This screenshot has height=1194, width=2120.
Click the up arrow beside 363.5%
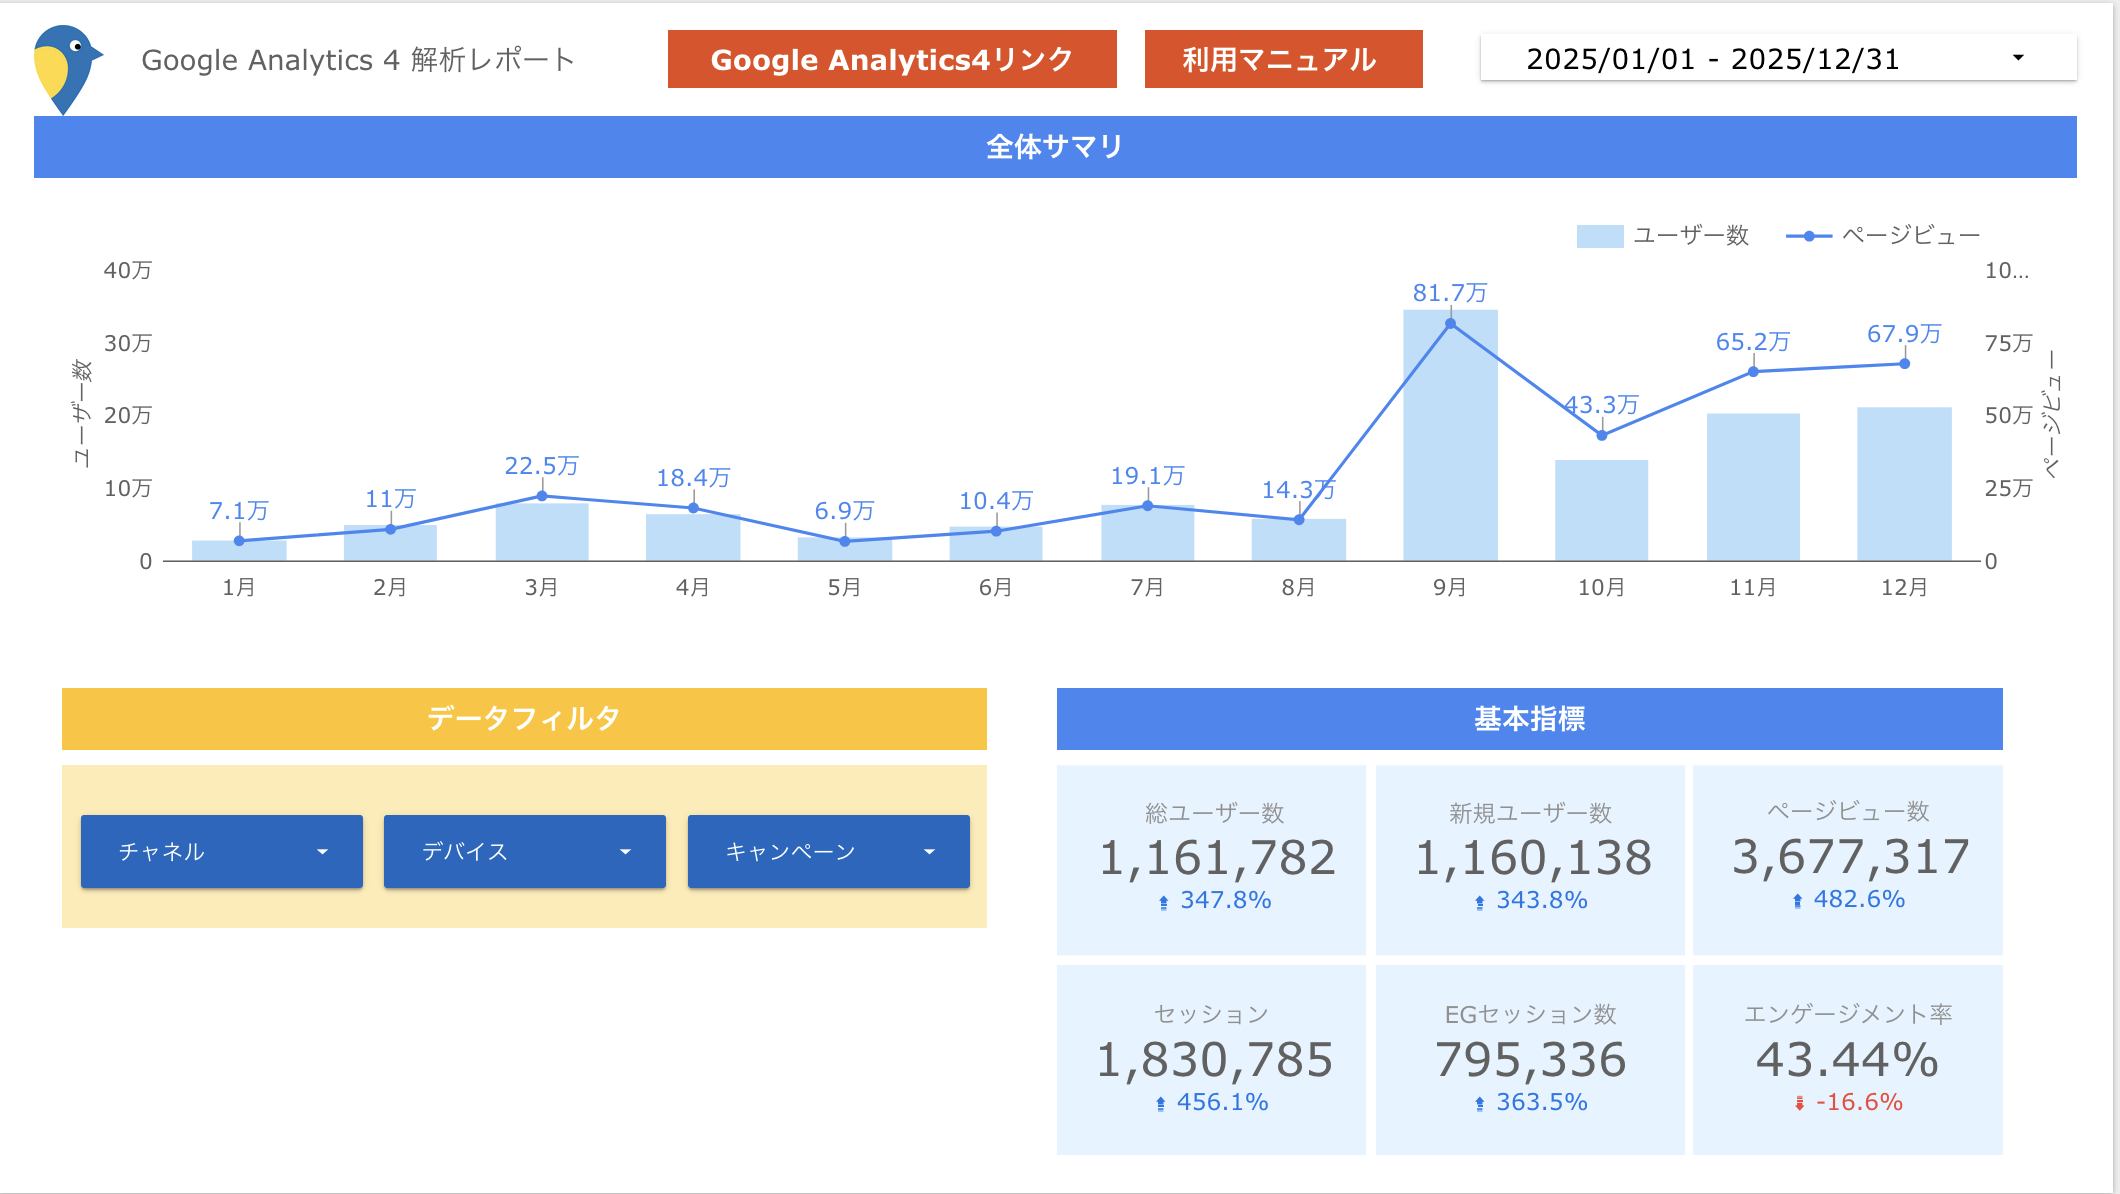(x=1479, y=1103)
